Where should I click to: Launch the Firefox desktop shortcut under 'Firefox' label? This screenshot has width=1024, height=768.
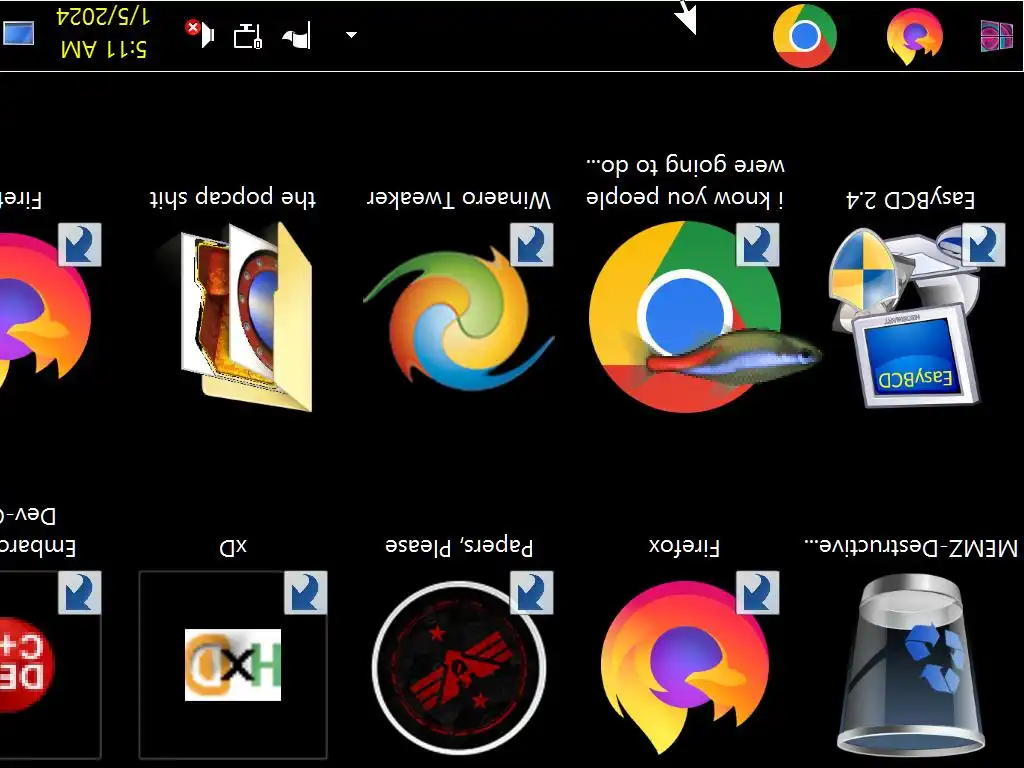point(685,665)
